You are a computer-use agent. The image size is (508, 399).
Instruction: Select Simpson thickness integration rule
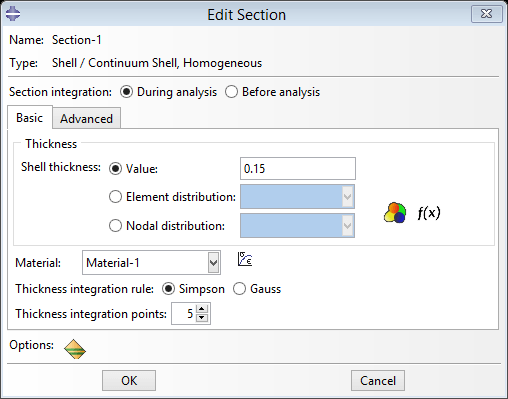[x=168, y=289]
